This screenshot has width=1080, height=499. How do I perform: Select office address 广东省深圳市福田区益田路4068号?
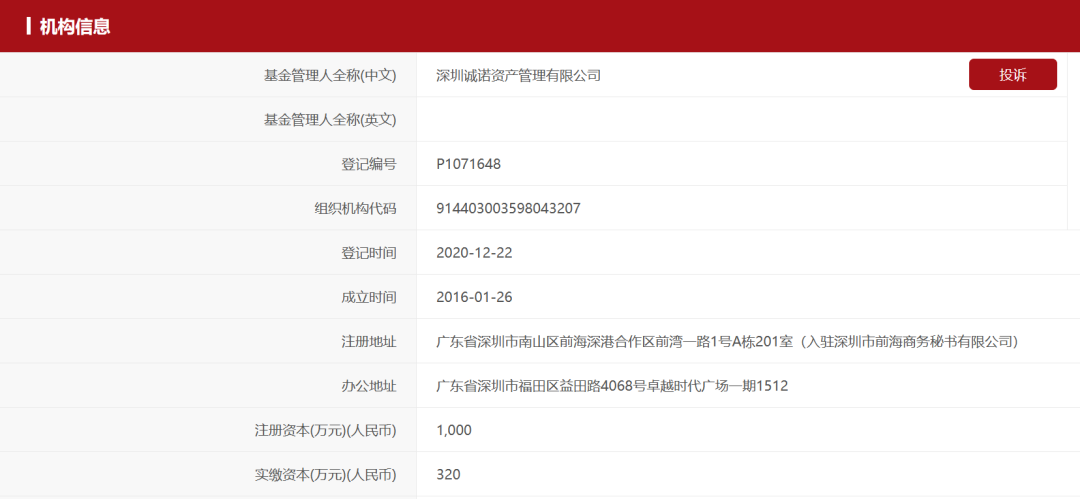click(x=612, y=386)
